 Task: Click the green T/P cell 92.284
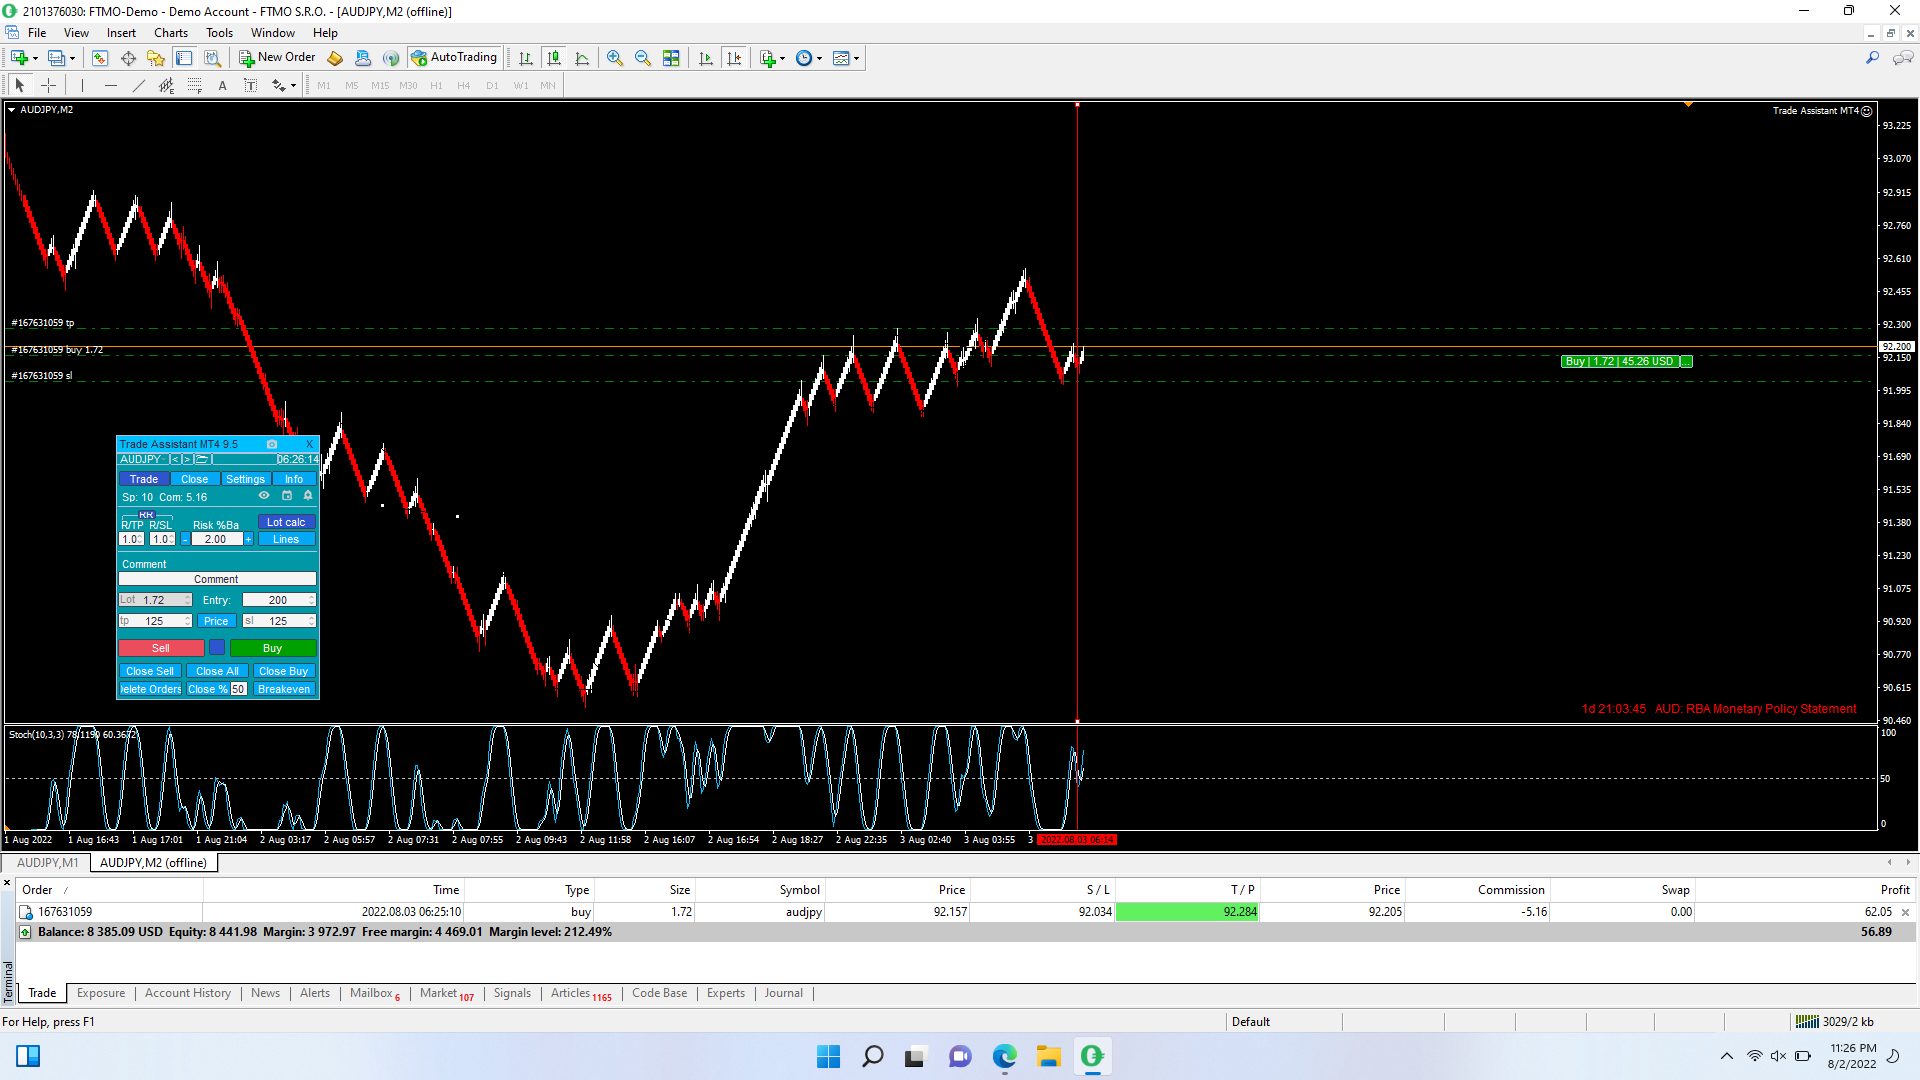pyautogui.click(x=1186, y=912)
